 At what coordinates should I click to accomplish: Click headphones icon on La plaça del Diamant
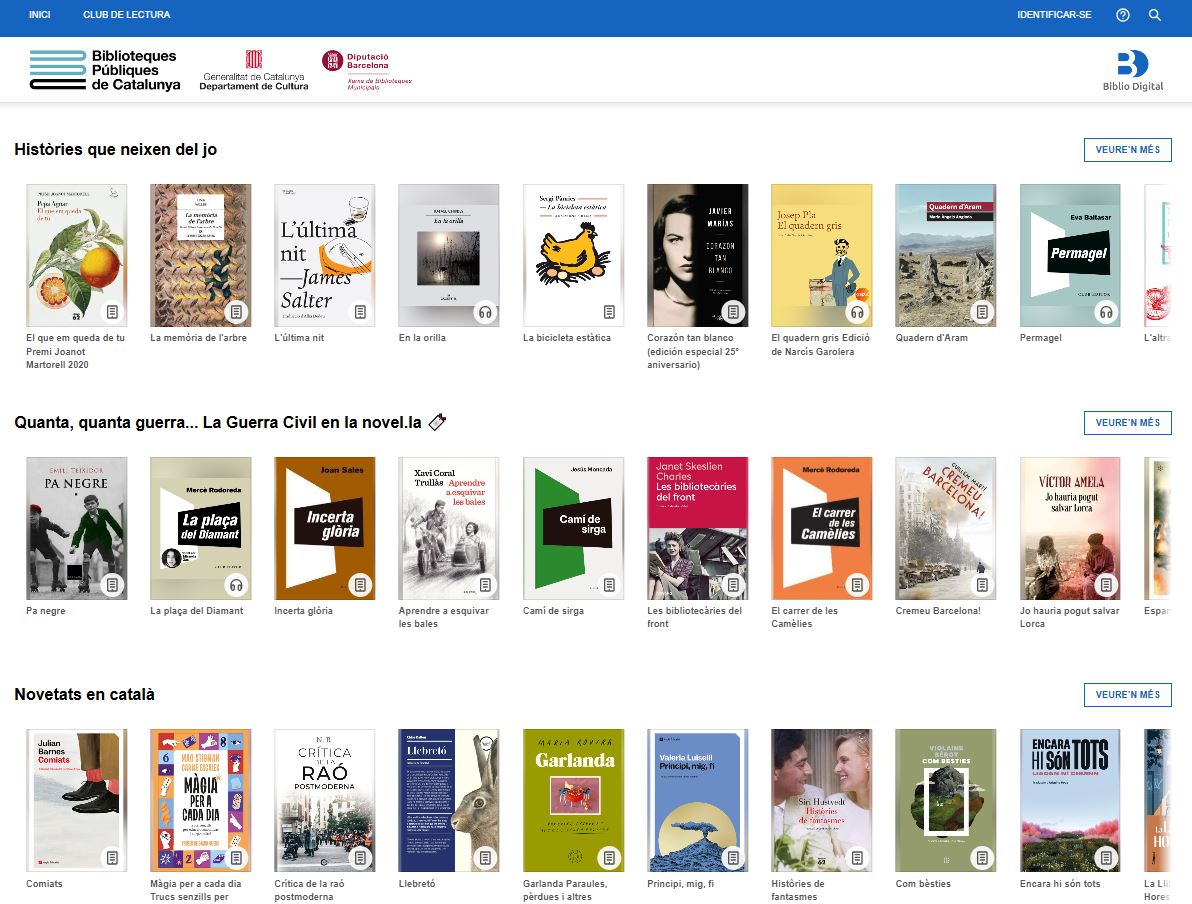pyautogui.click(x=236, y=585)
